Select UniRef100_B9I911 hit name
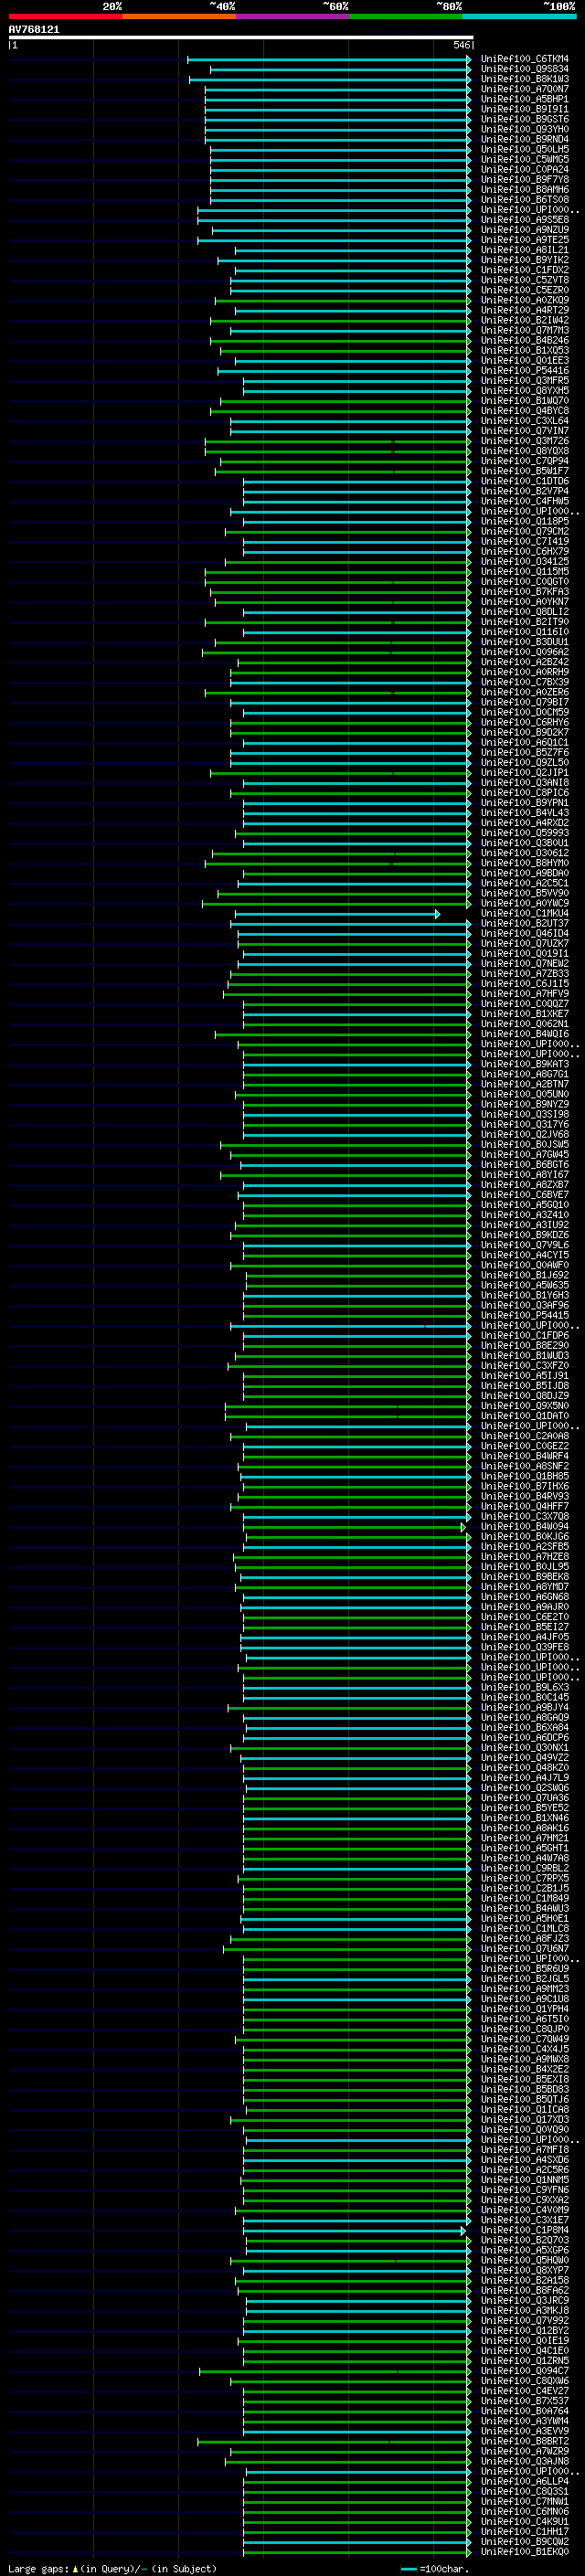 [x=525, y=109]
